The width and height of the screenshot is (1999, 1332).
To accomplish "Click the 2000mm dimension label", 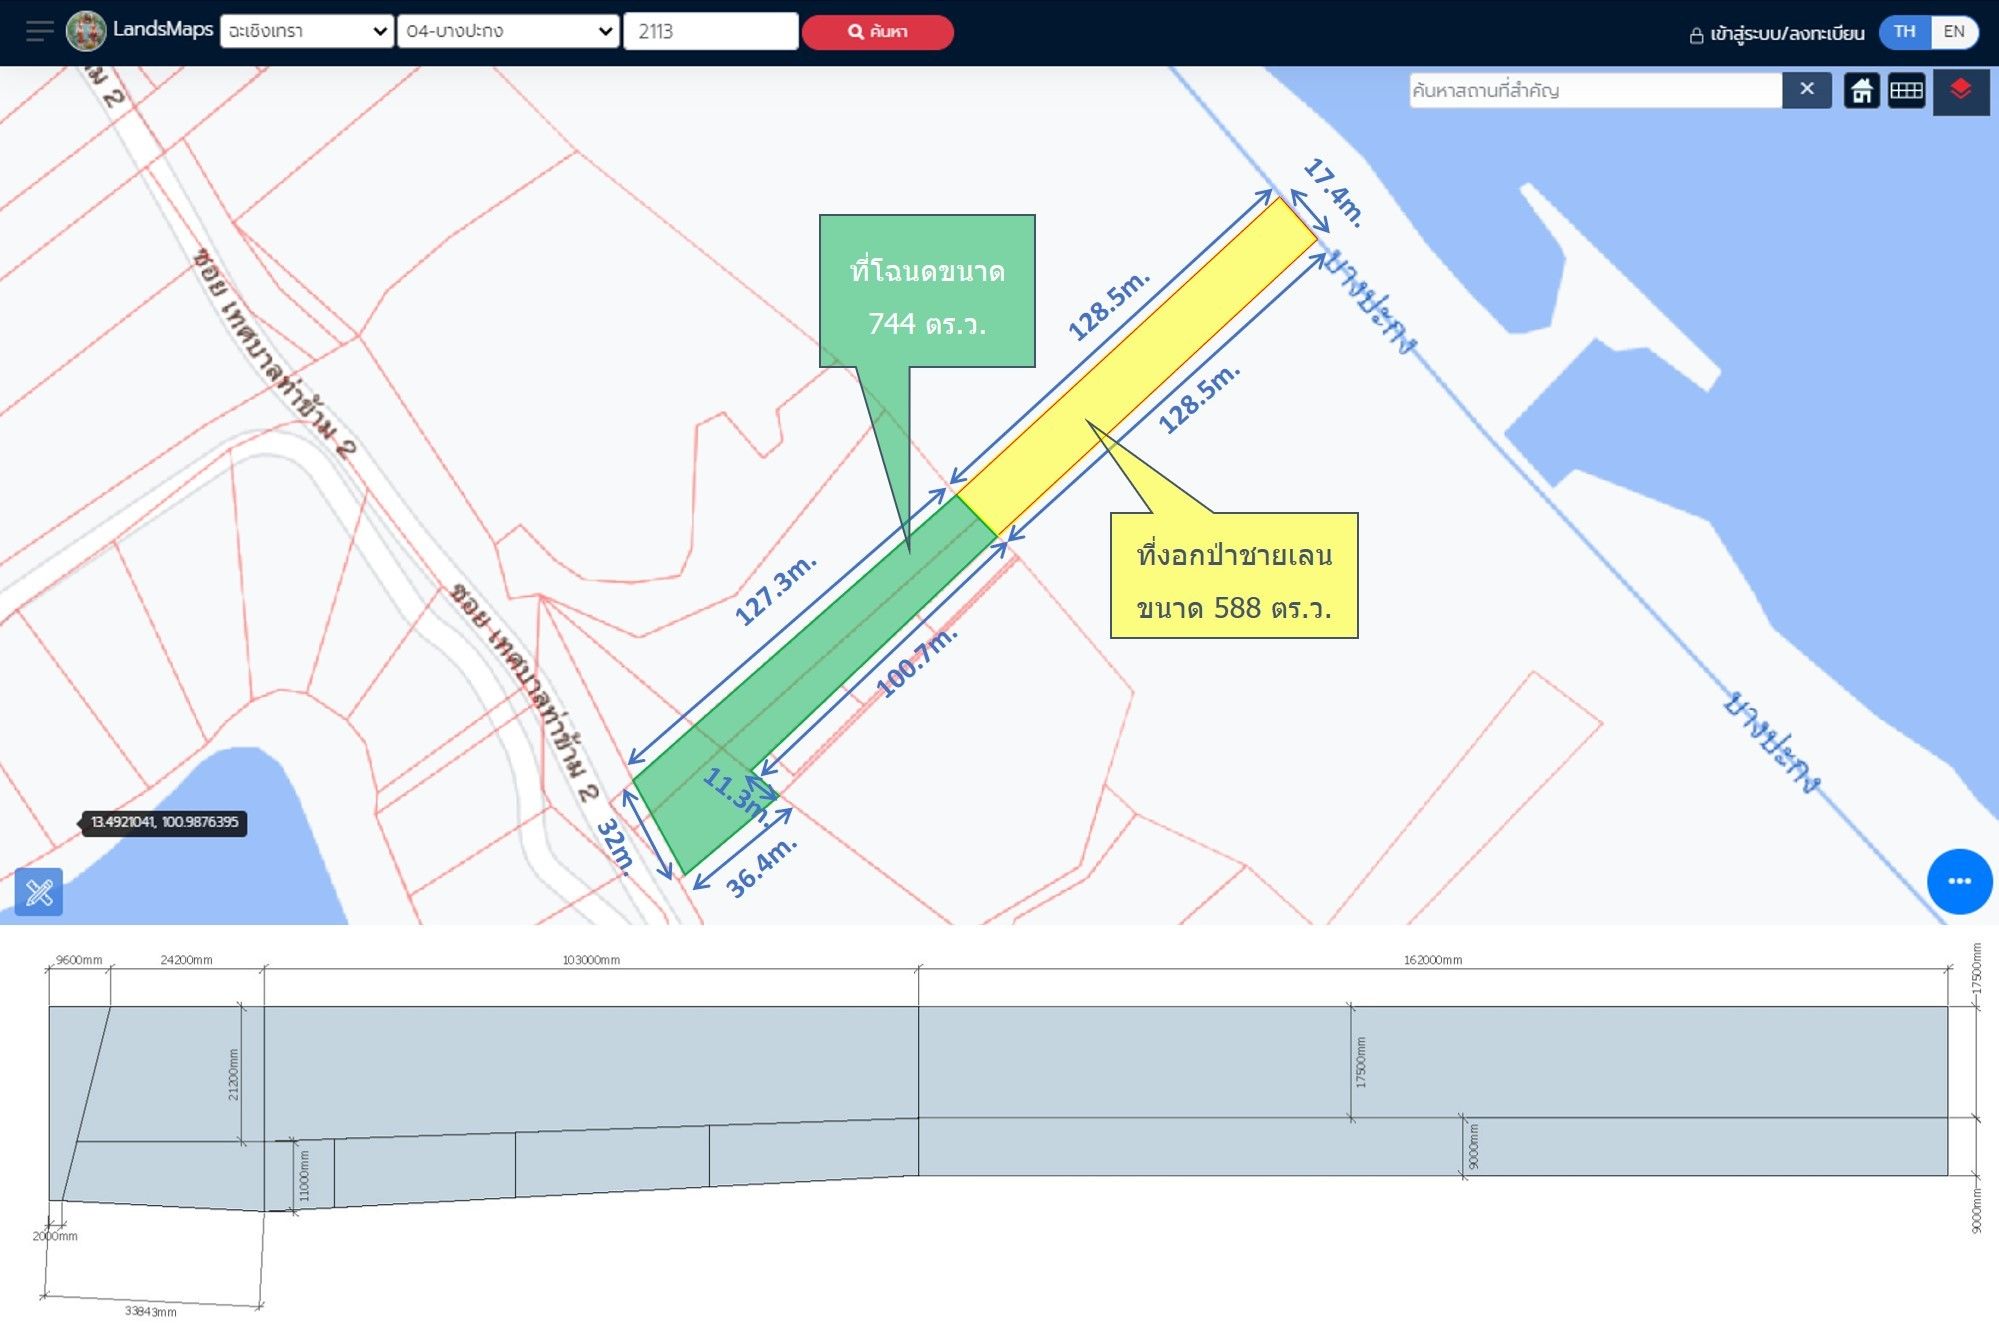I will click(x=55, y=1236).
